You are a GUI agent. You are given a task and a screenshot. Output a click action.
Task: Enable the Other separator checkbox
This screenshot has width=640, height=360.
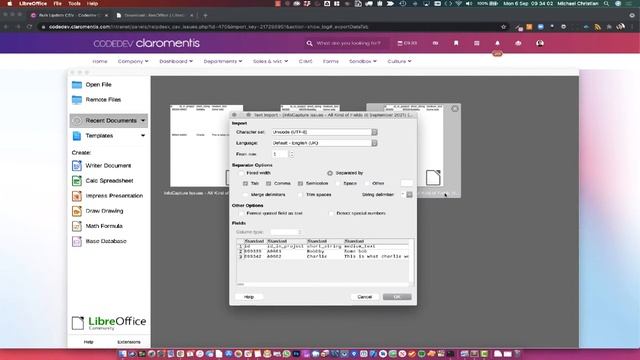pyautogui.click(x=367, y=184)
